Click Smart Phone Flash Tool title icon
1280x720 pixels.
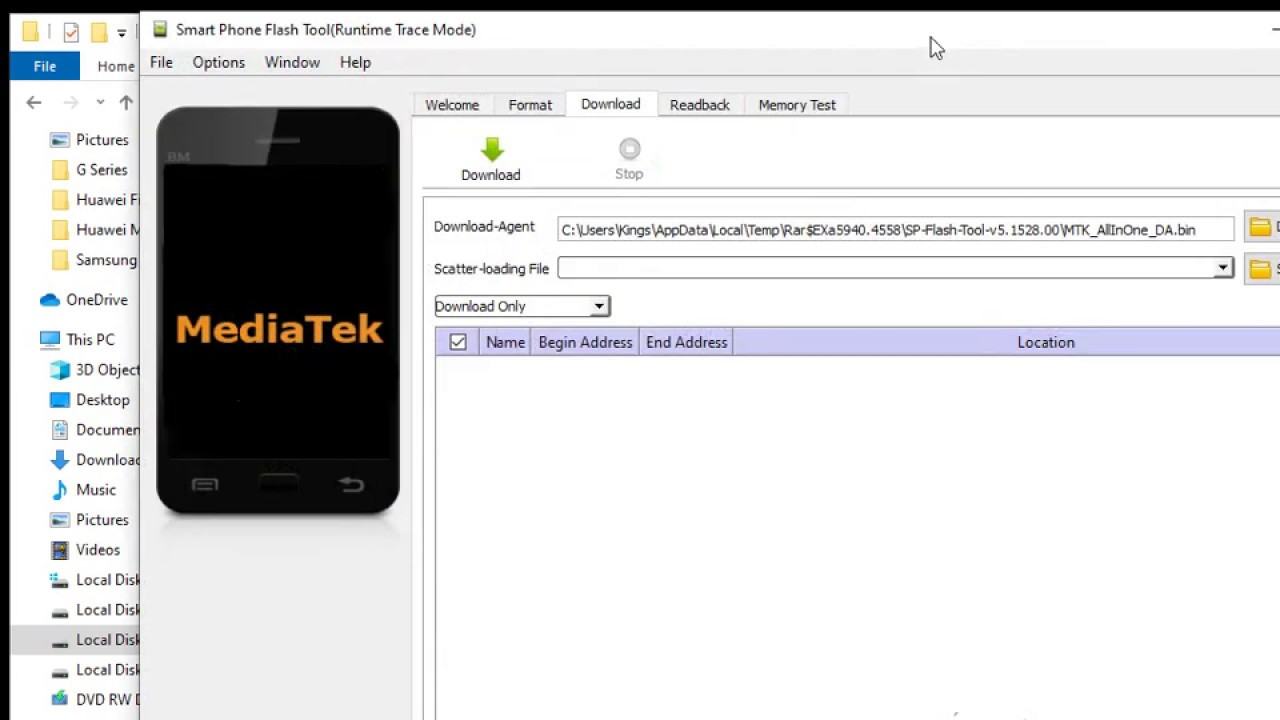tap(160, 29)
